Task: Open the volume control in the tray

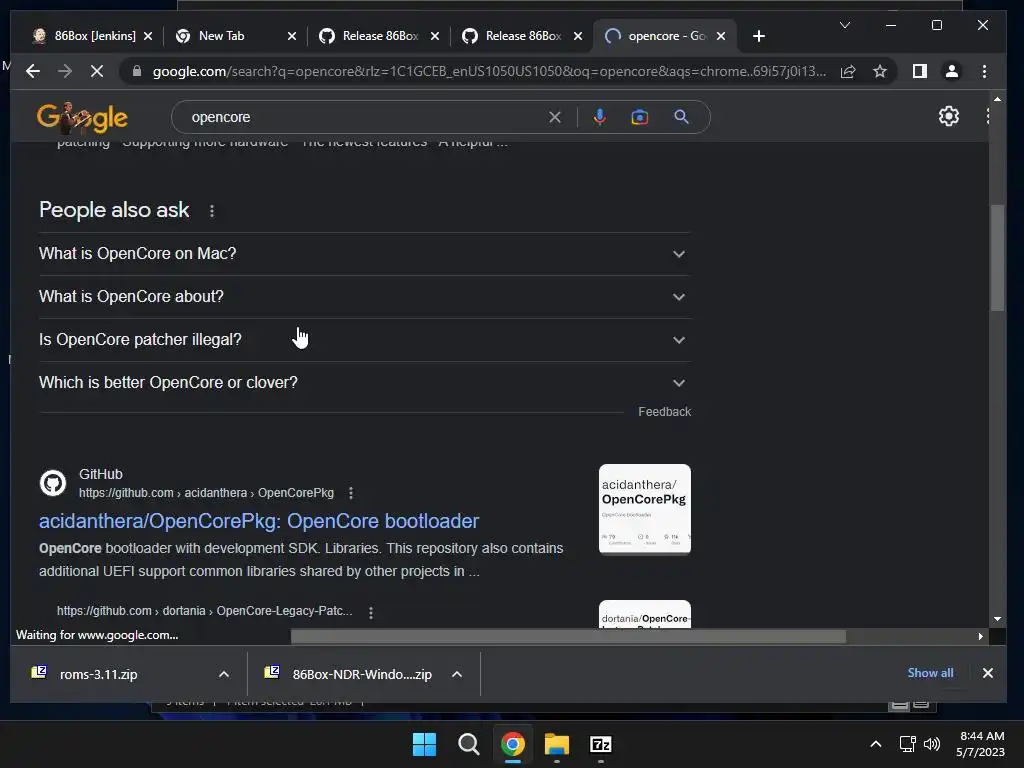Action: [x=932, y=744]
